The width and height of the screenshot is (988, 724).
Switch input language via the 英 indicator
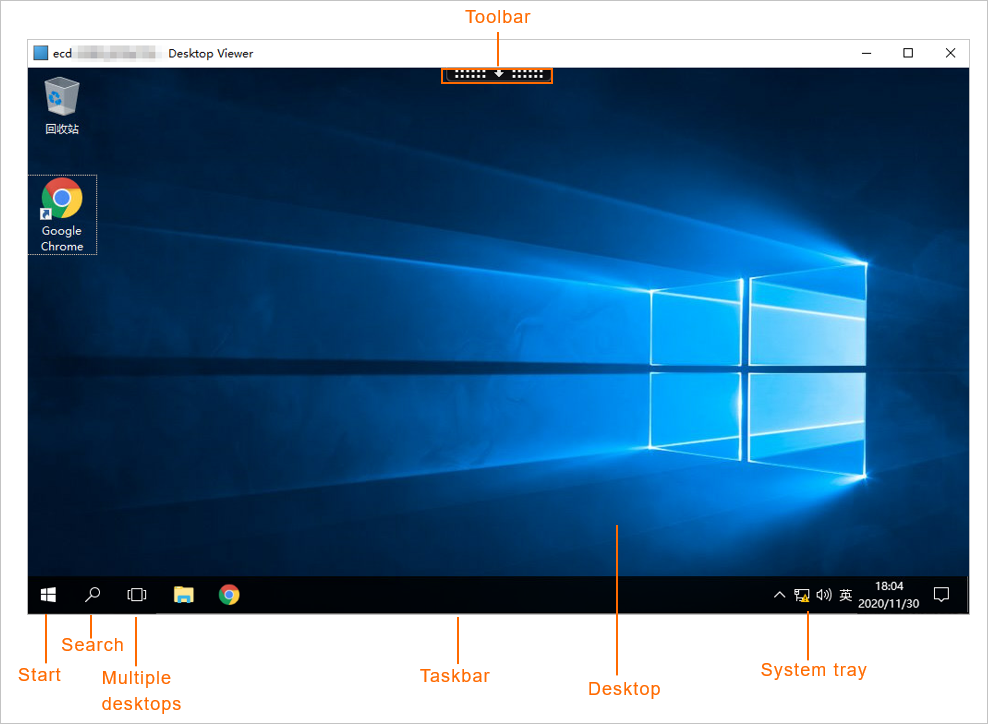click(846, 594)
